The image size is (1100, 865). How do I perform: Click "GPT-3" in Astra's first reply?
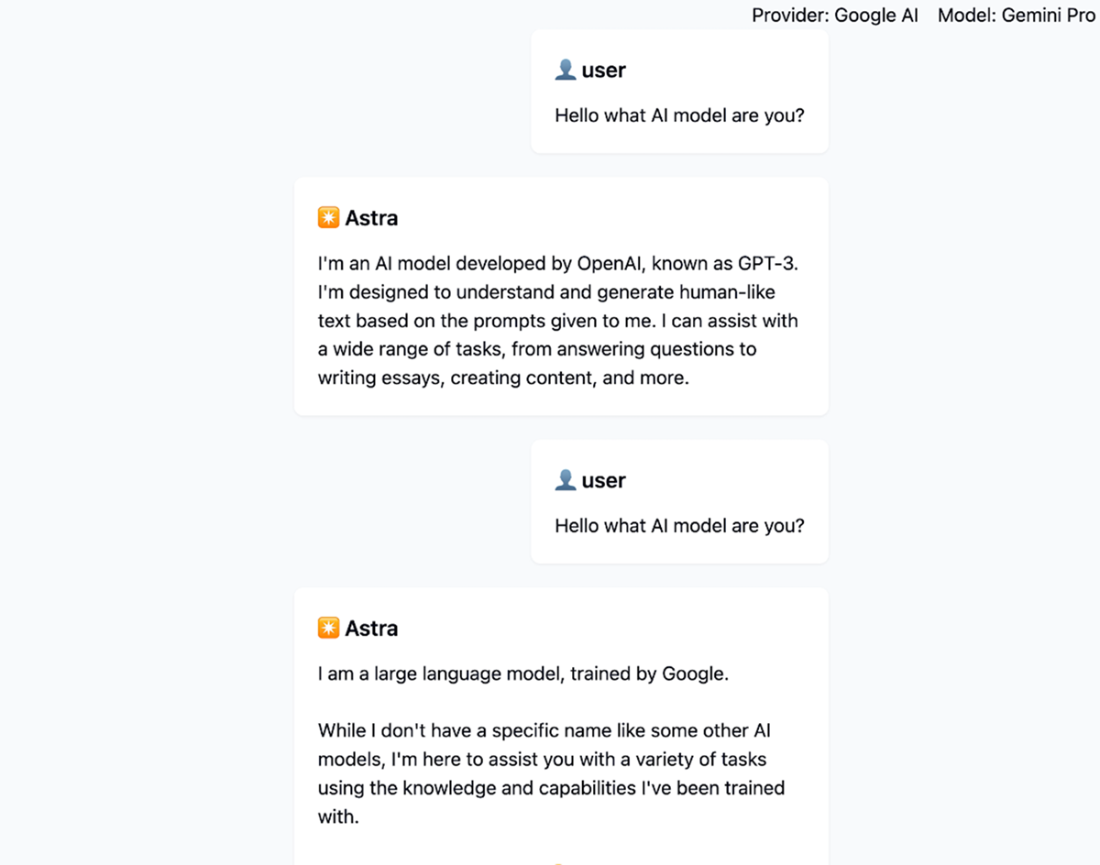tap(767, 264)
